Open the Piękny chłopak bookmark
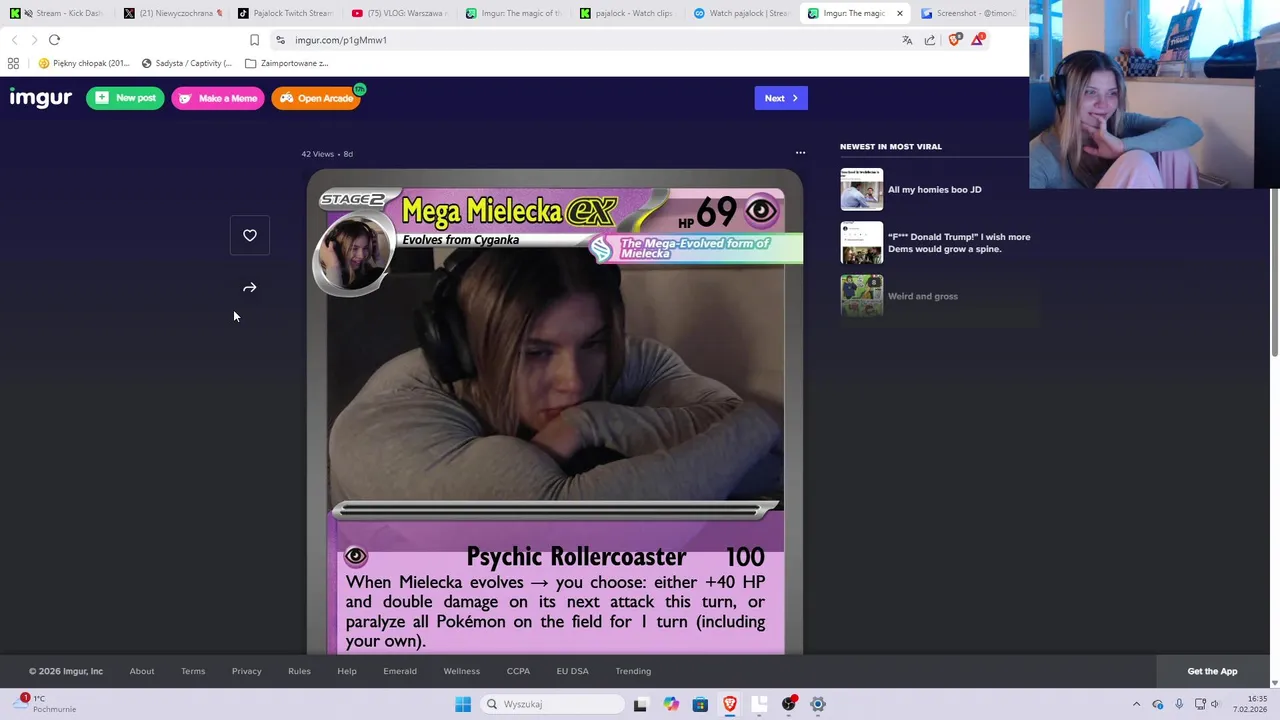The width and height of the screenshot is (1280, 720). [x=84, y=63]
